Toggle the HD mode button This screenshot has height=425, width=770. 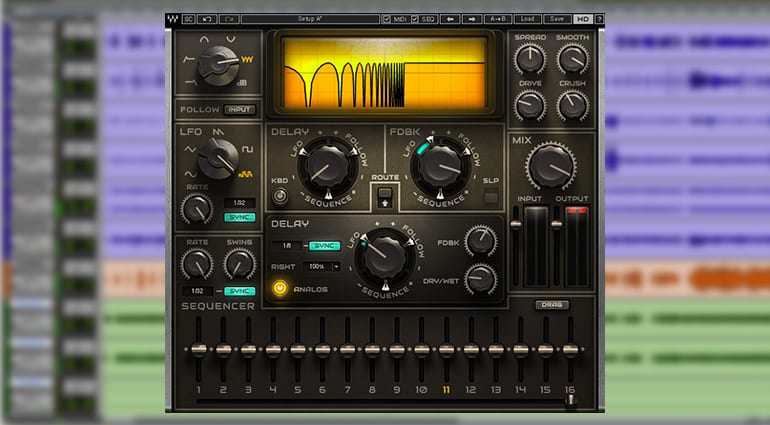coord(582,19)
